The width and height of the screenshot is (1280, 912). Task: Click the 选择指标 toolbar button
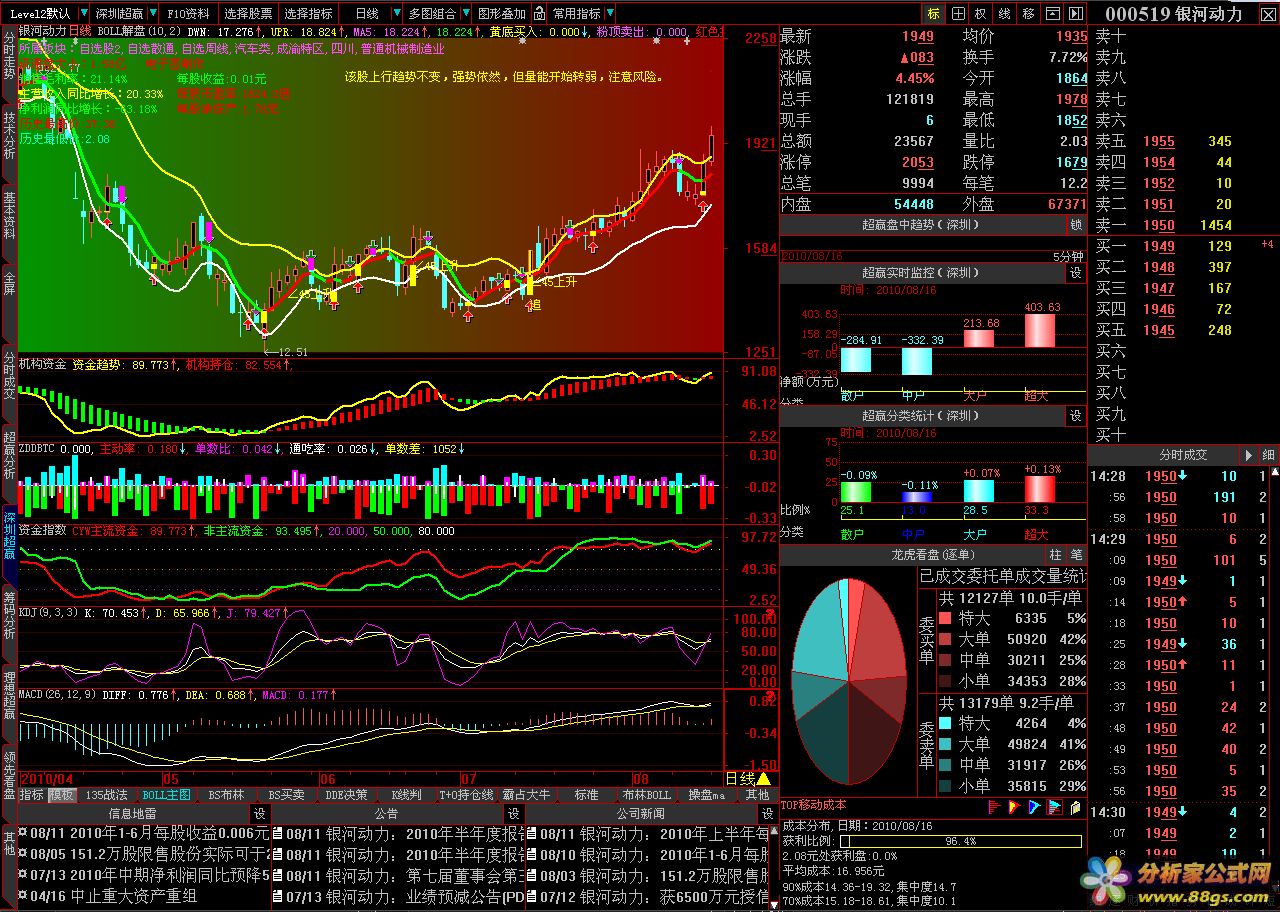coord(308,14)
